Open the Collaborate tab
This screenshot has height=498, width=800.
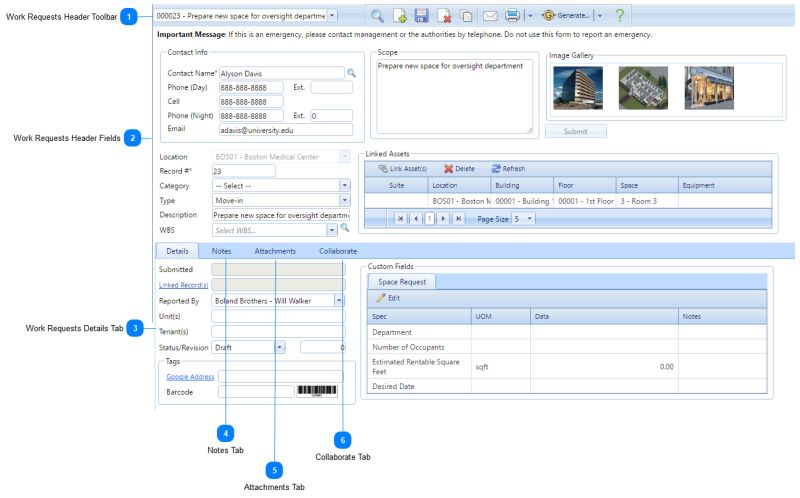(338, 251)
